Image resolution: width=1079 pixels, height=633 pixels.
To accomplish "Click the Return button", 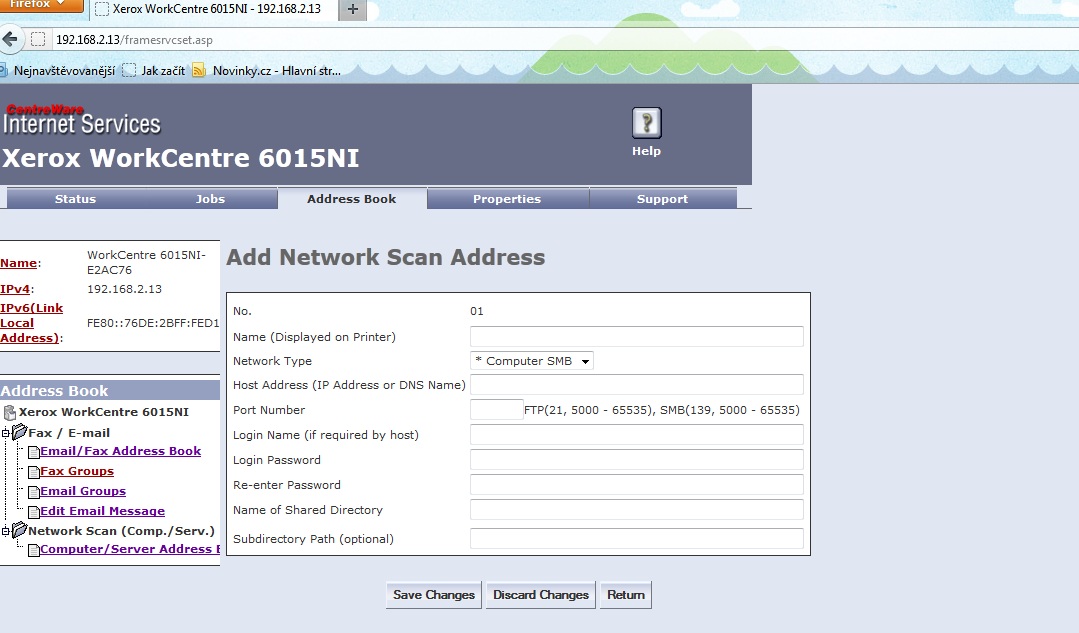I will (626, 594).
